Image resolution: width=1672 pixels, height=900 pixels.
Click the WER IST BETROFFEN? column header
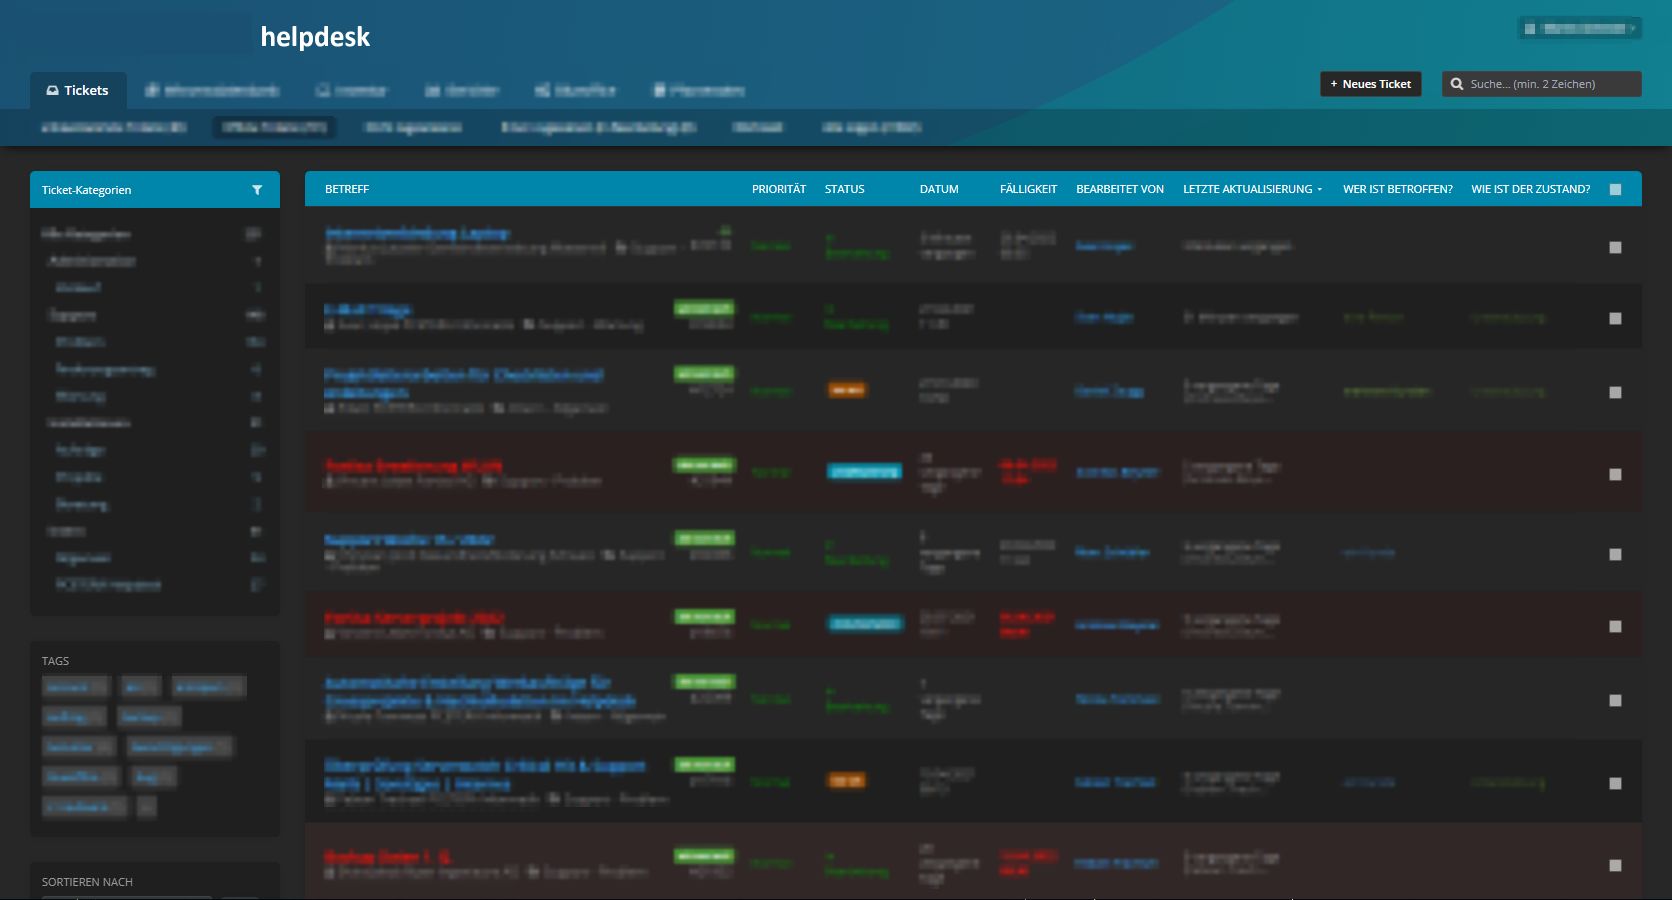point(1398,189)
